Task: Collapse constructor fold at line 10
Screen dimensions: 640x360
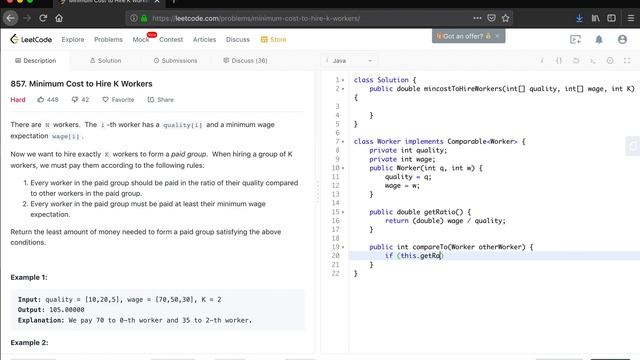Action: tap(343, 168)
